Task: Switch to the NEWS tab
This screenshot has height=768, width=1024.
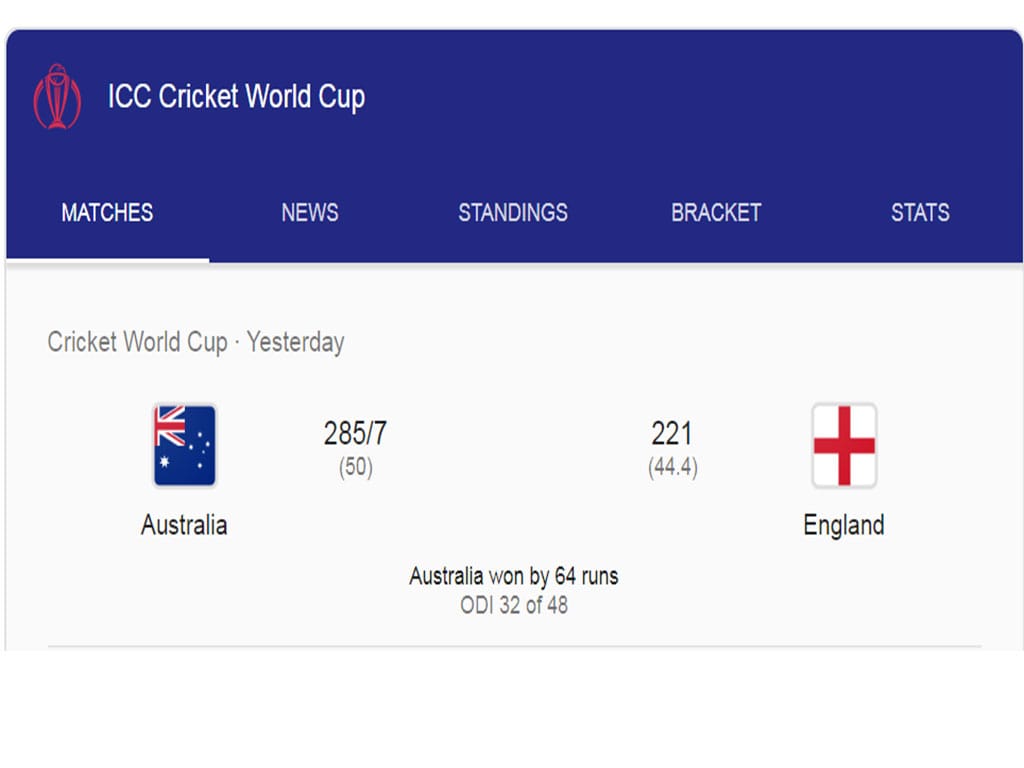Action: [x=310, y=212]
